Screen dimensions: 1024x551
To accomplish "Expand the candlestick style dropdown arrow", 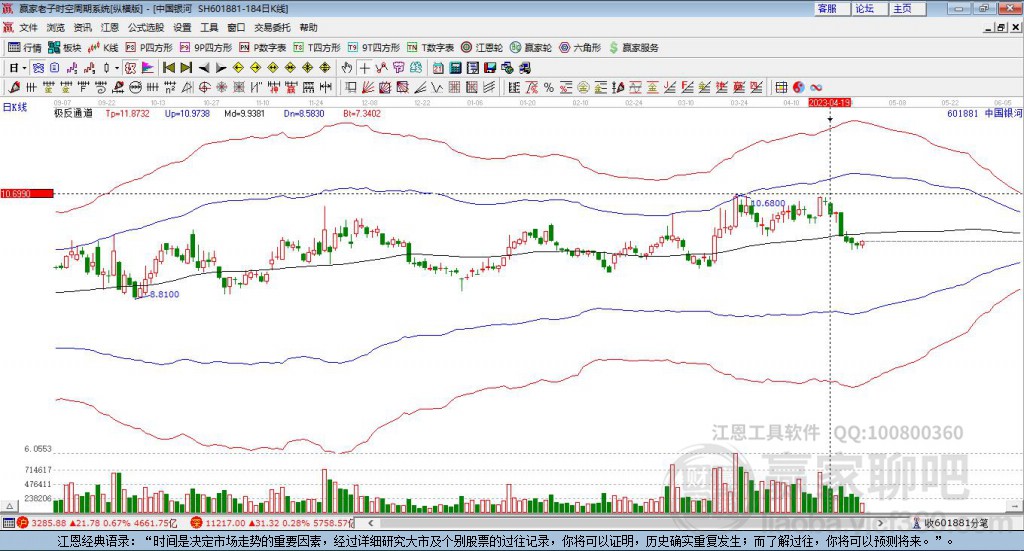I will [117, 68].
